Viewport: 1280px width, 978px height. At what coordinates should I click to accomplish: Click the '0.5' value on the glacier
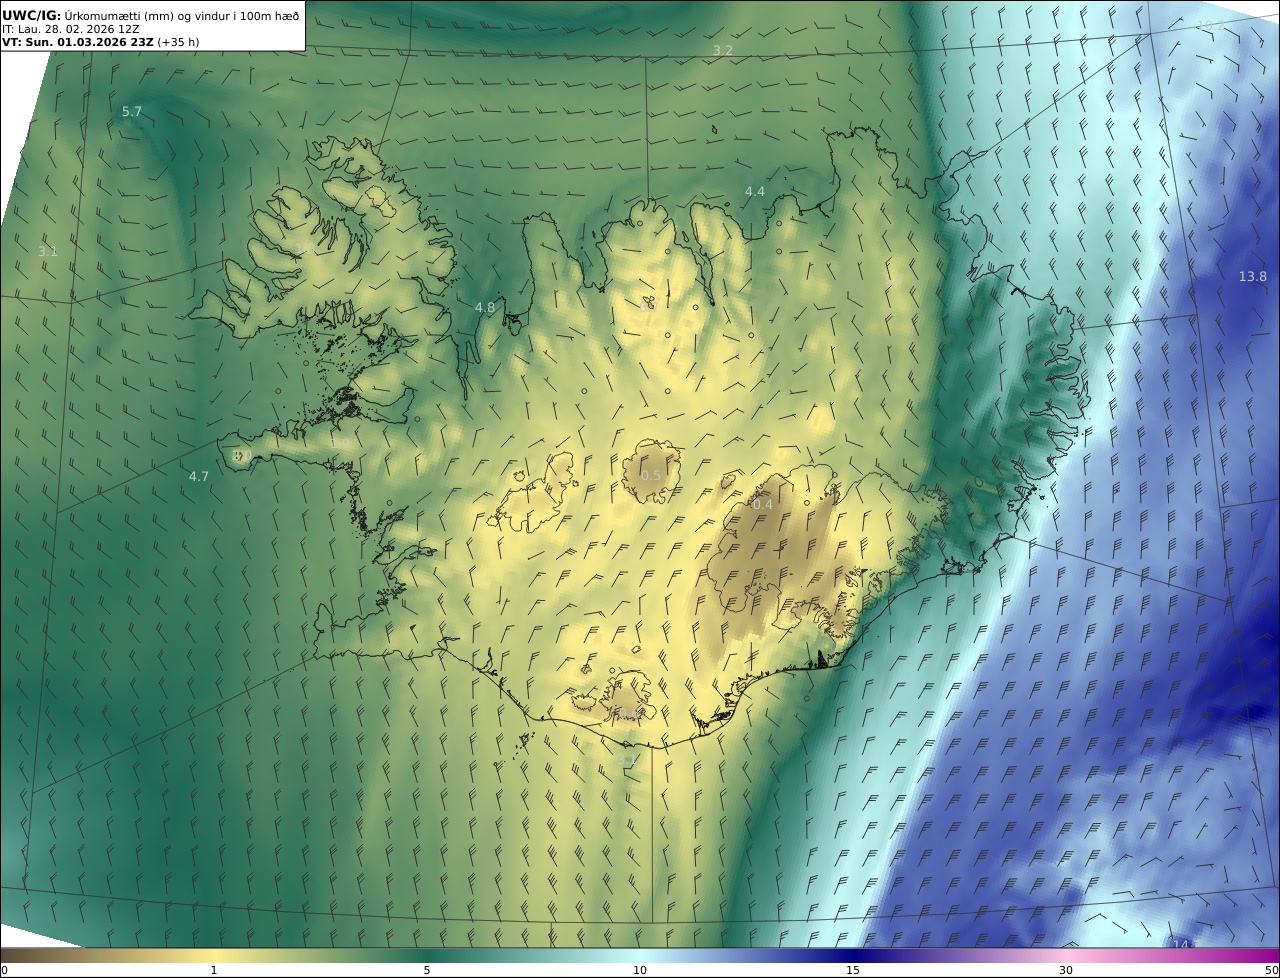tap(651, 476)
